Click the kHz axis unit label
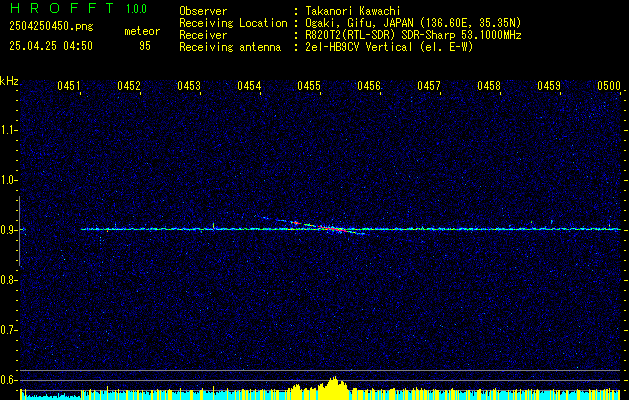Image resolution: width=629 pixels, height=400 pixels. (9, 81)
